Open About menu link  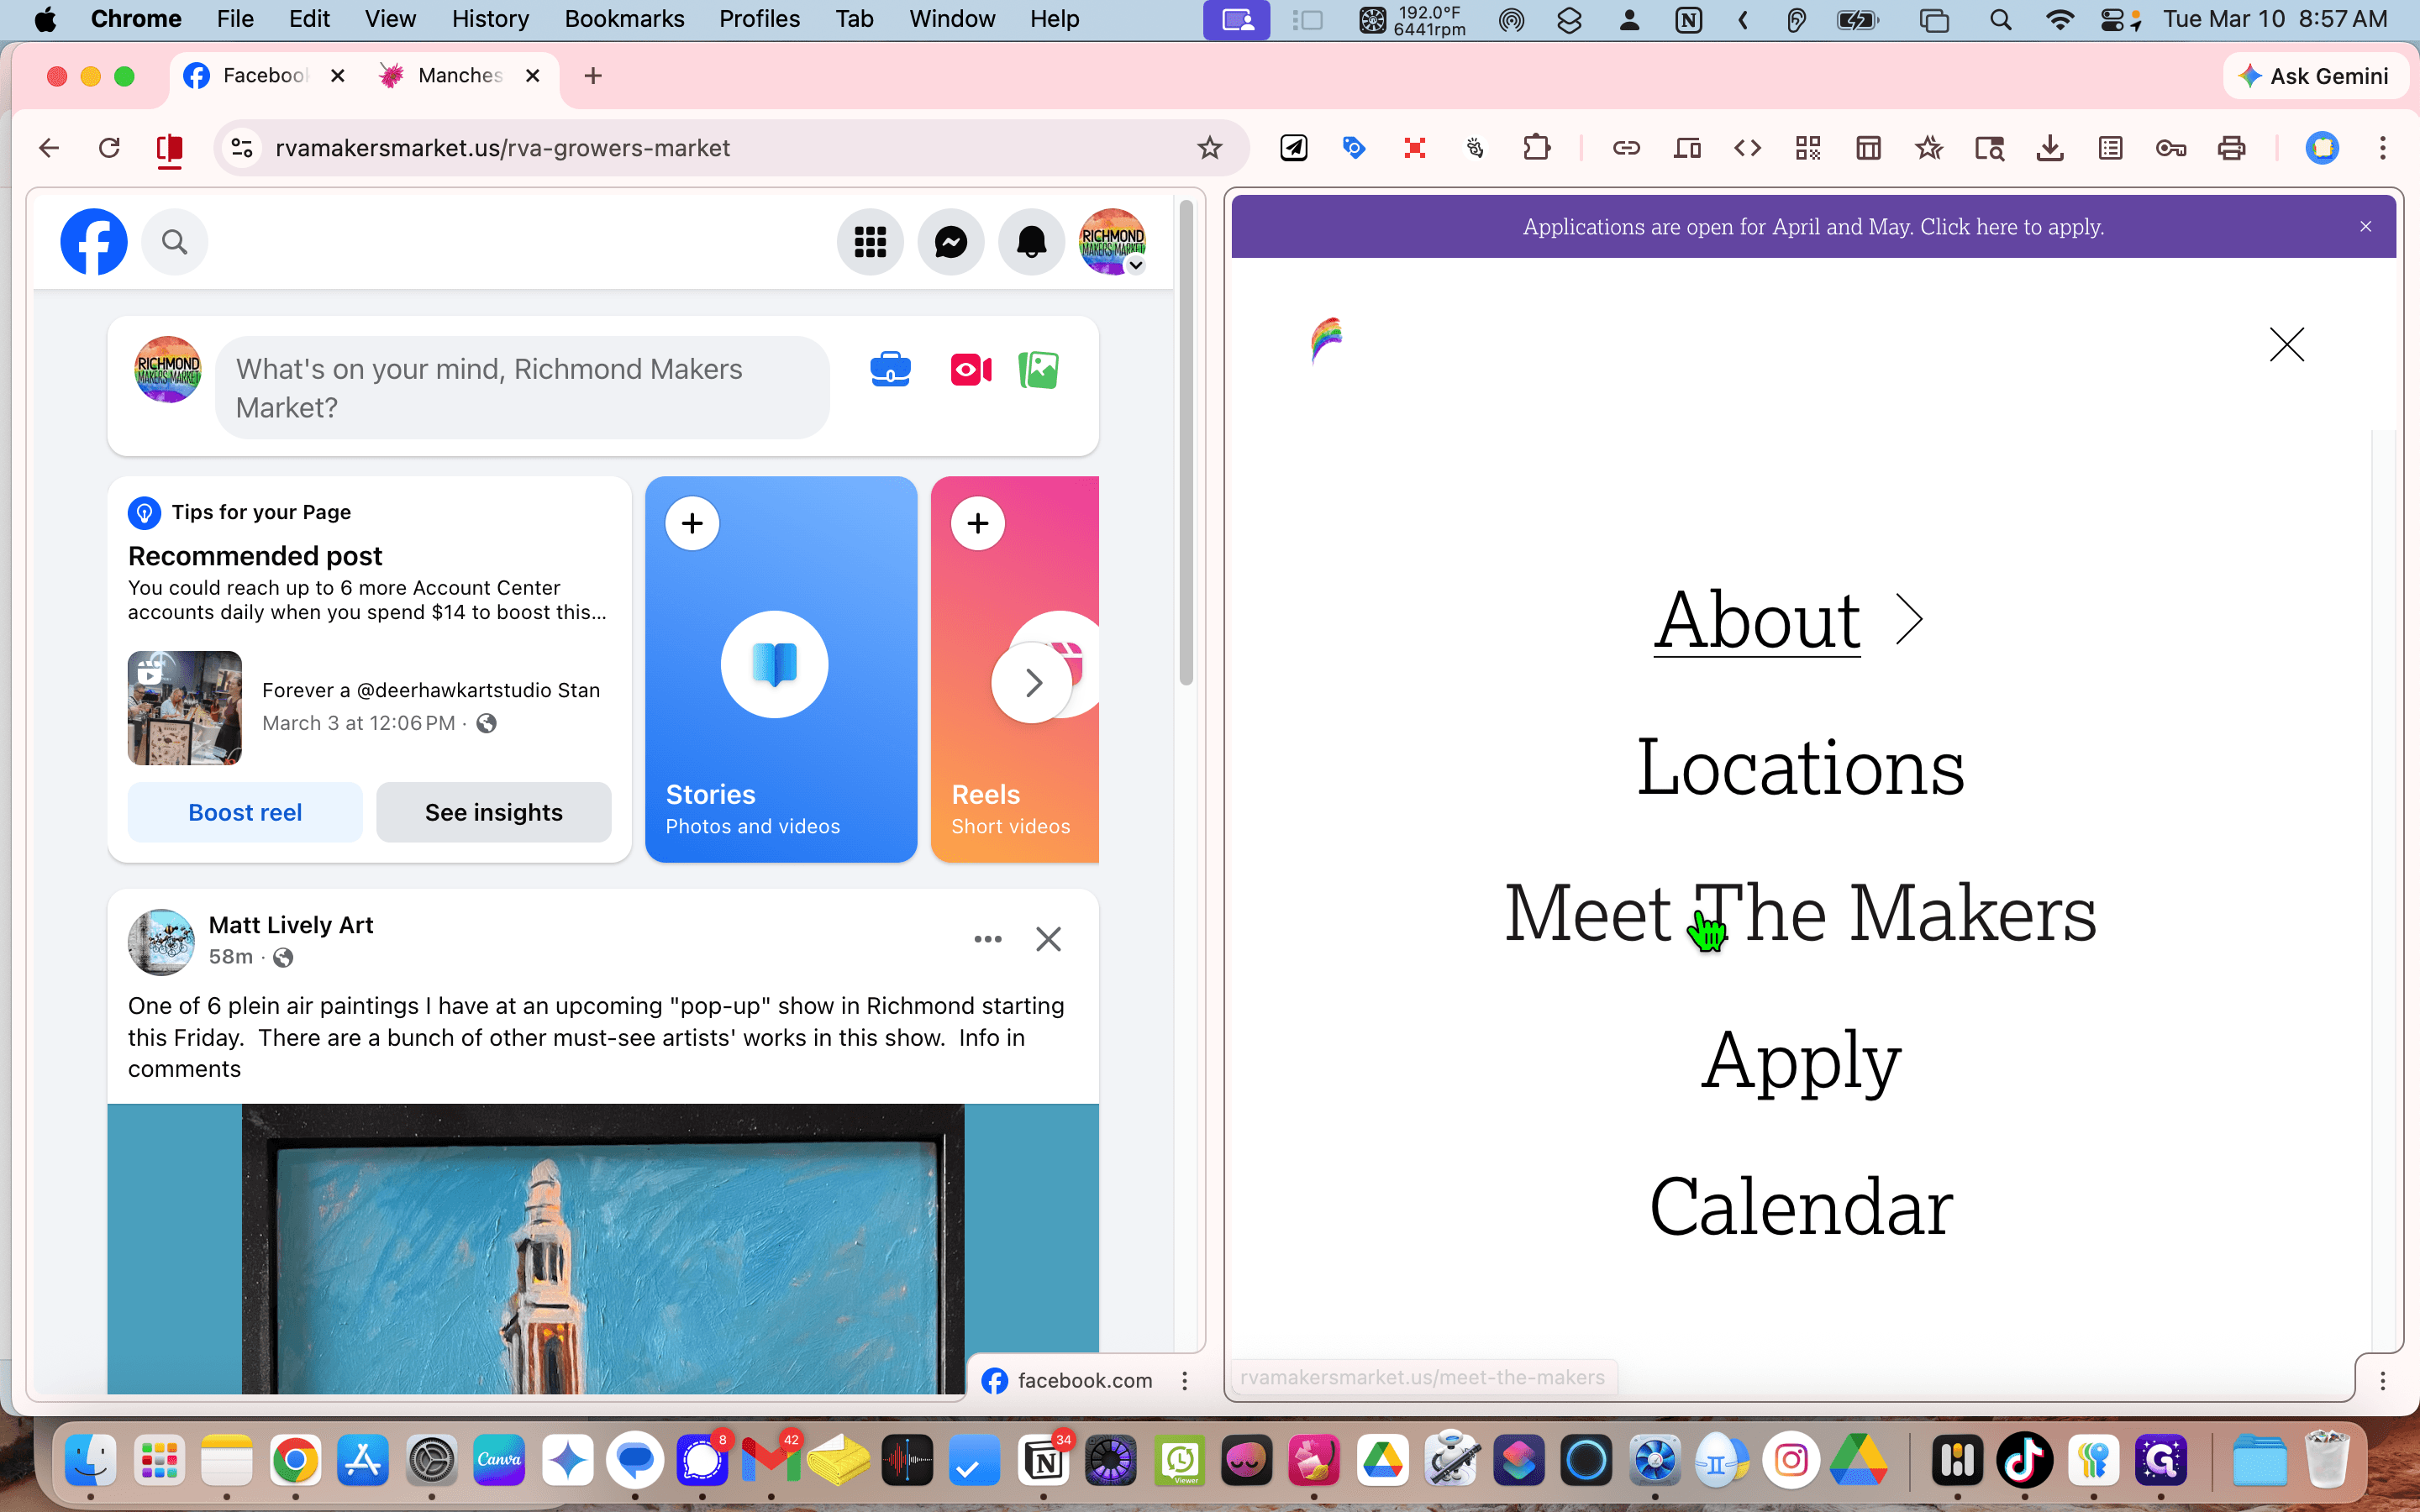click(1757, 620)
